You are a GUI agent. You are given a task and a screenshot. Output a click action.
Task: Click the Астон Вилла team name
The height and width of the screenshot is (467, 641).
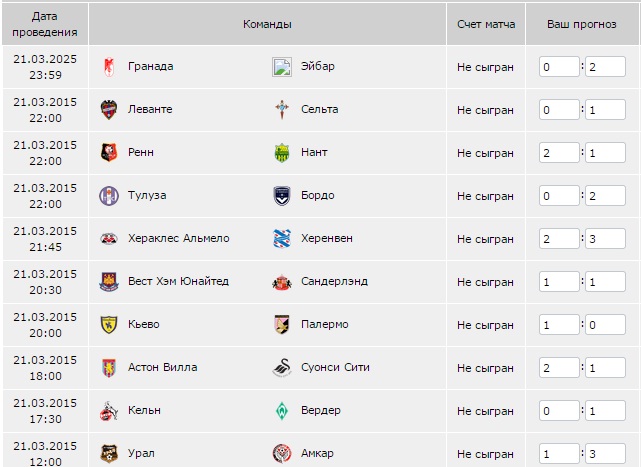pyautogui.click(x=163, y=367)
